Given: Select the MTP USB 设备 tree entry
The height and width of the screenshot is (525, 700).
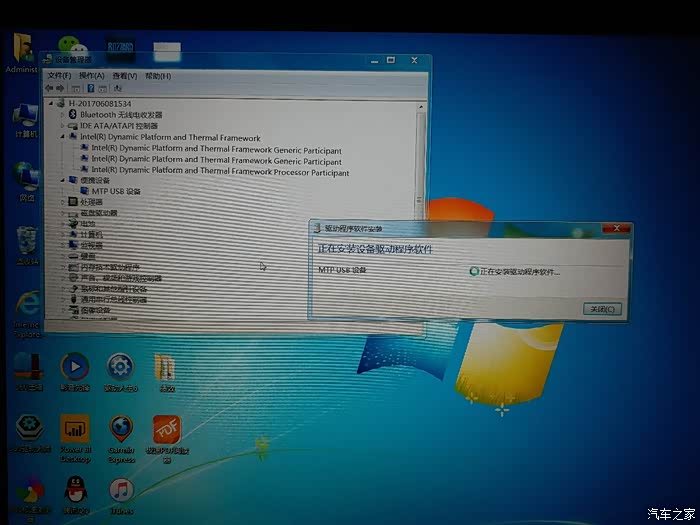Looking at the screenshot, I should pyautogui.click(x=116, y=191).
